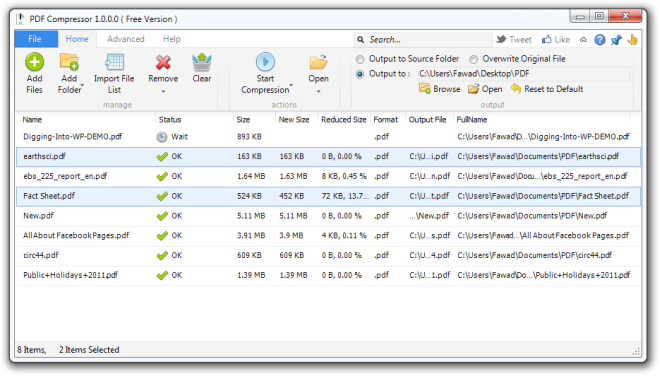This screenshot has width=660, height=376.
Task: Switch to the Home tab
Action: 77,39
